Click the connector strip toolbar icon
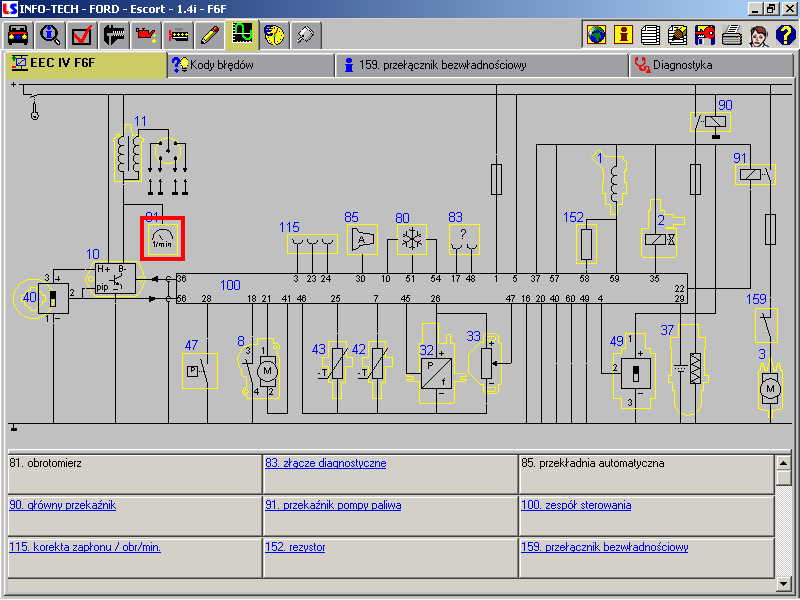The image size is (800, 600). coord(178,35)
